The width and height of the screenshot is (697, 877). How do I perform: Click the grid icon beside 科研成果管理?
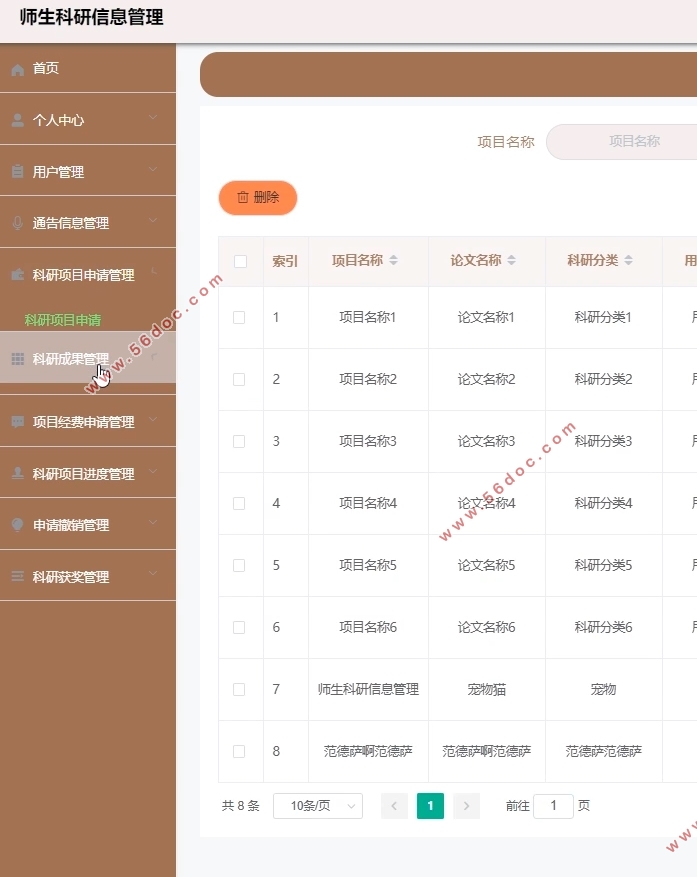18,359
